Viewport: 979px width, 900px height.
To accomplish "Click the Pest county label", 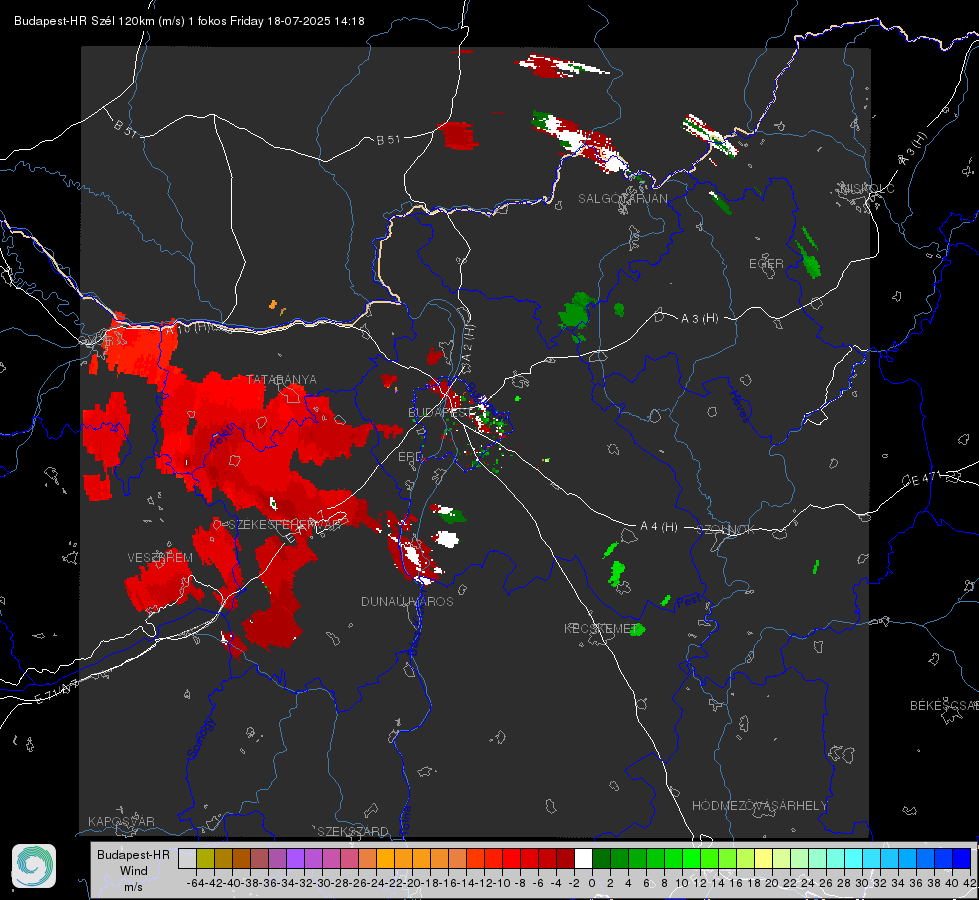I will coord(687,602).
